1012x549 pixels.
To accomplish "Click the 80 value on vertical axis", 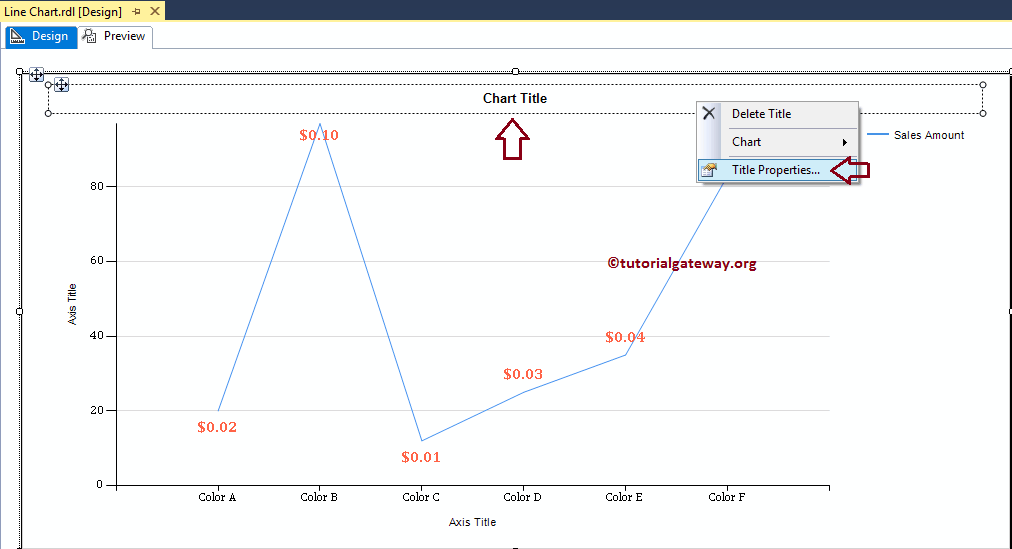I will tap(97, 186).
